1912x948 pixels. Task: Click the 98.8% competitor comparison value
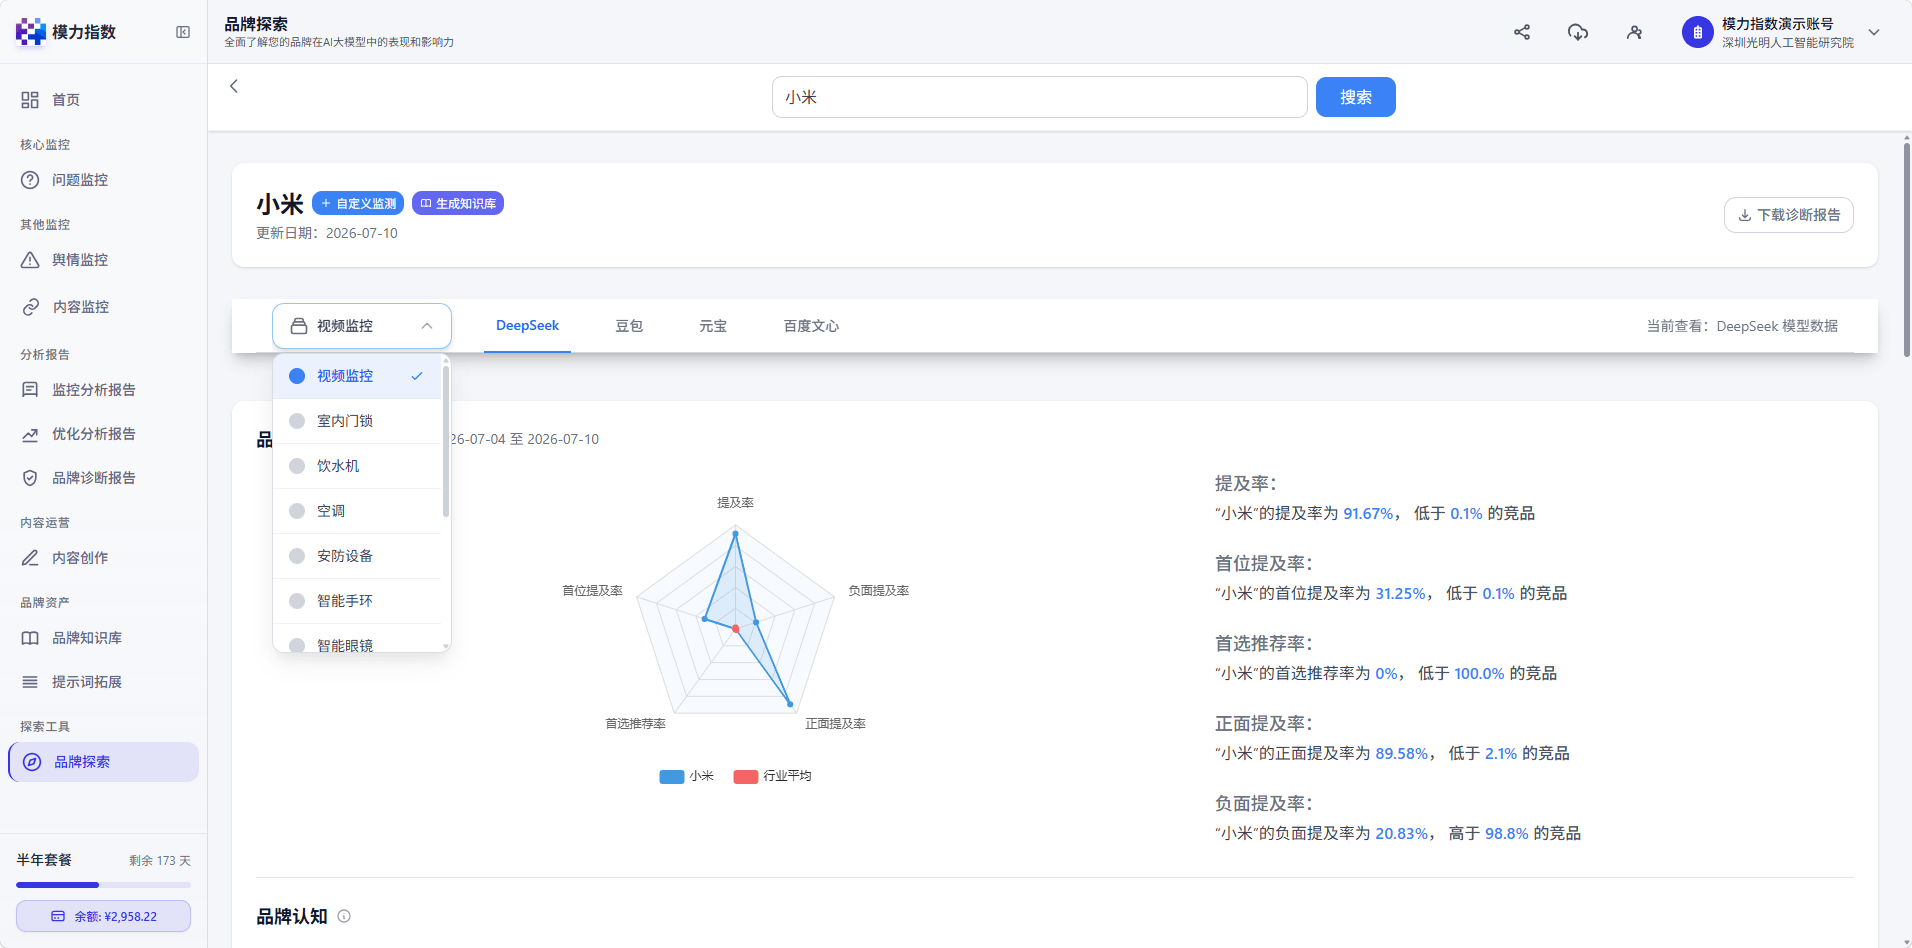[1507, 833]
